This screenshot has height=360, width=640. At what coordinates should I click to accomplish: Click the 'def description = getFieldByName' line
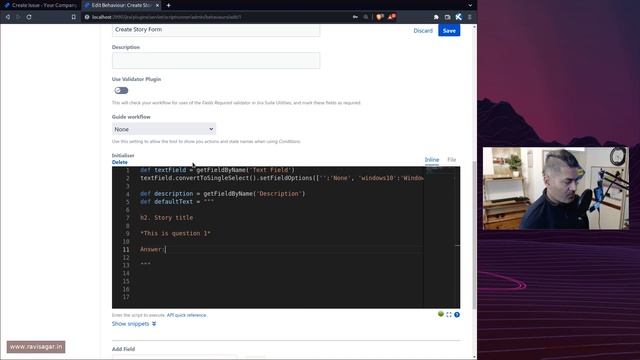coord(223,193)
